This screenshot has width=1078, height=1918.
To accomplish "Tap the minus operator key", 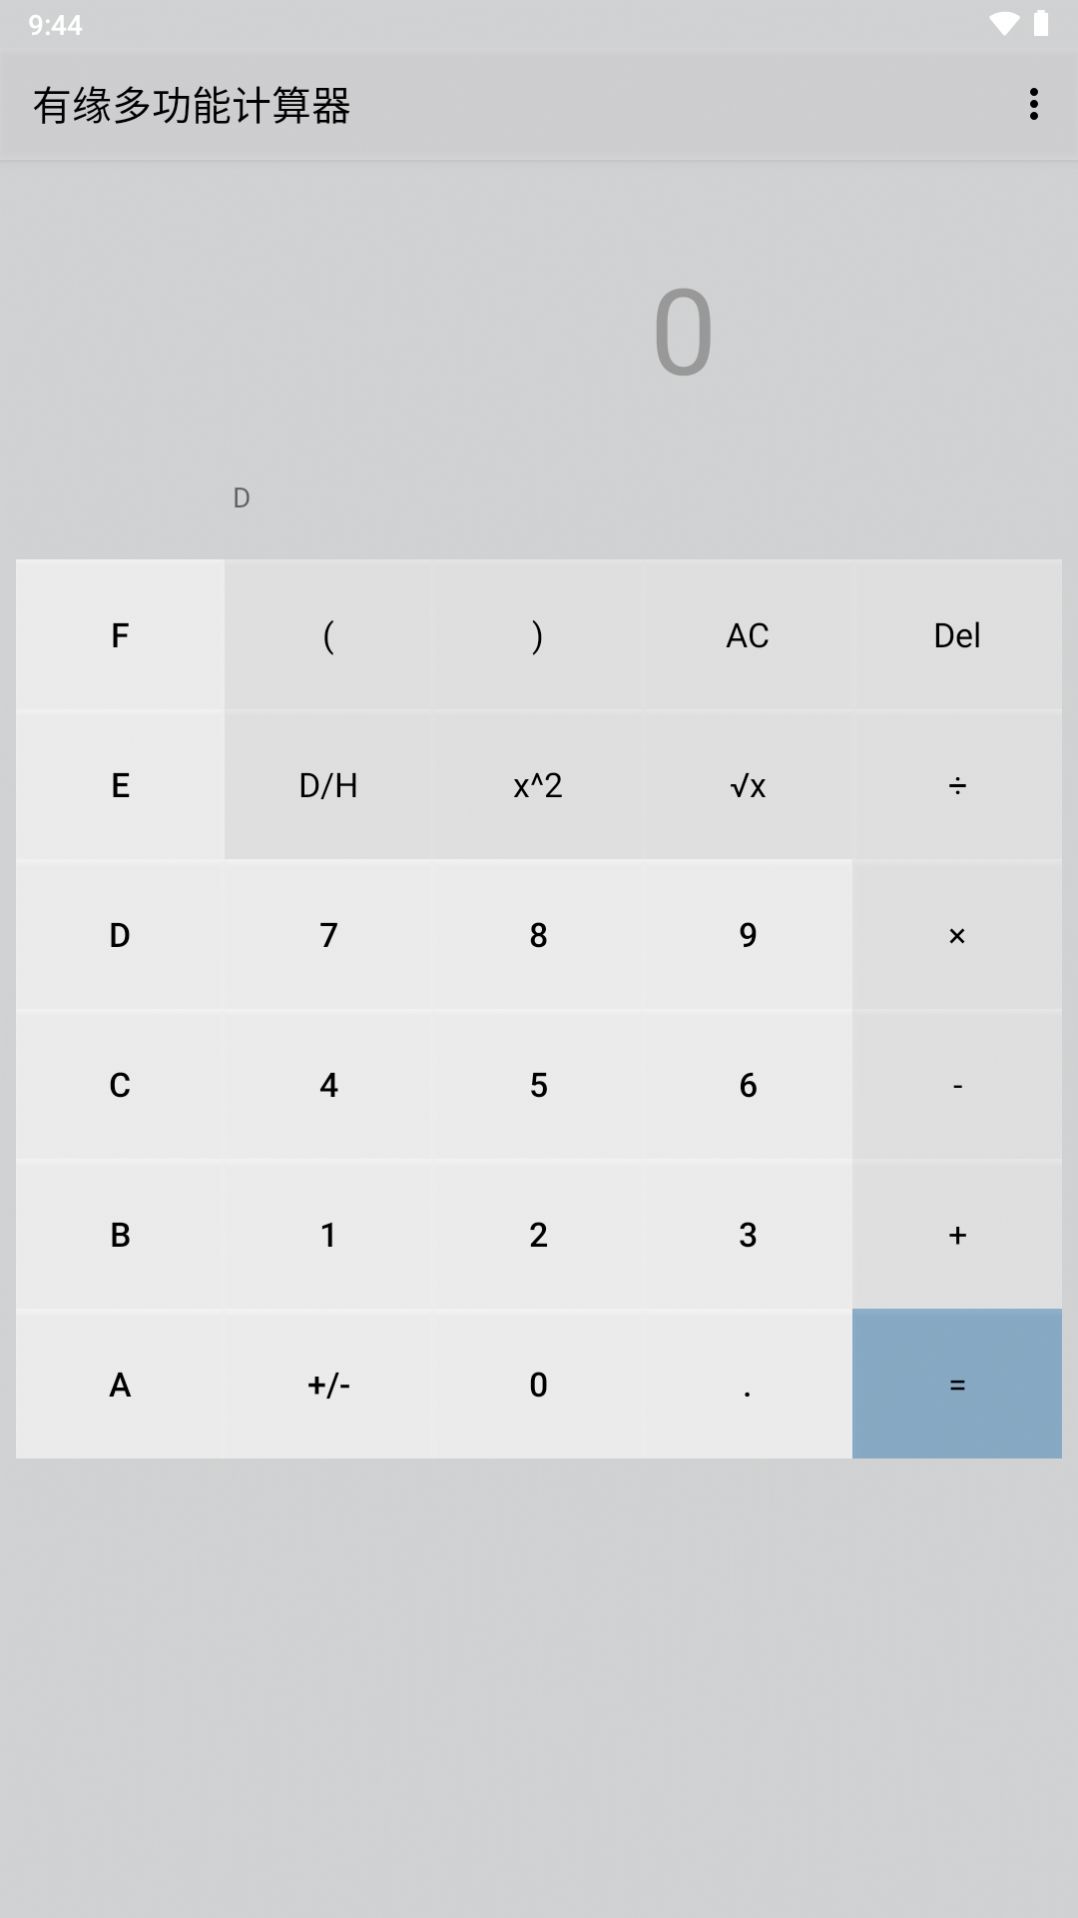I will (957, 1085).
